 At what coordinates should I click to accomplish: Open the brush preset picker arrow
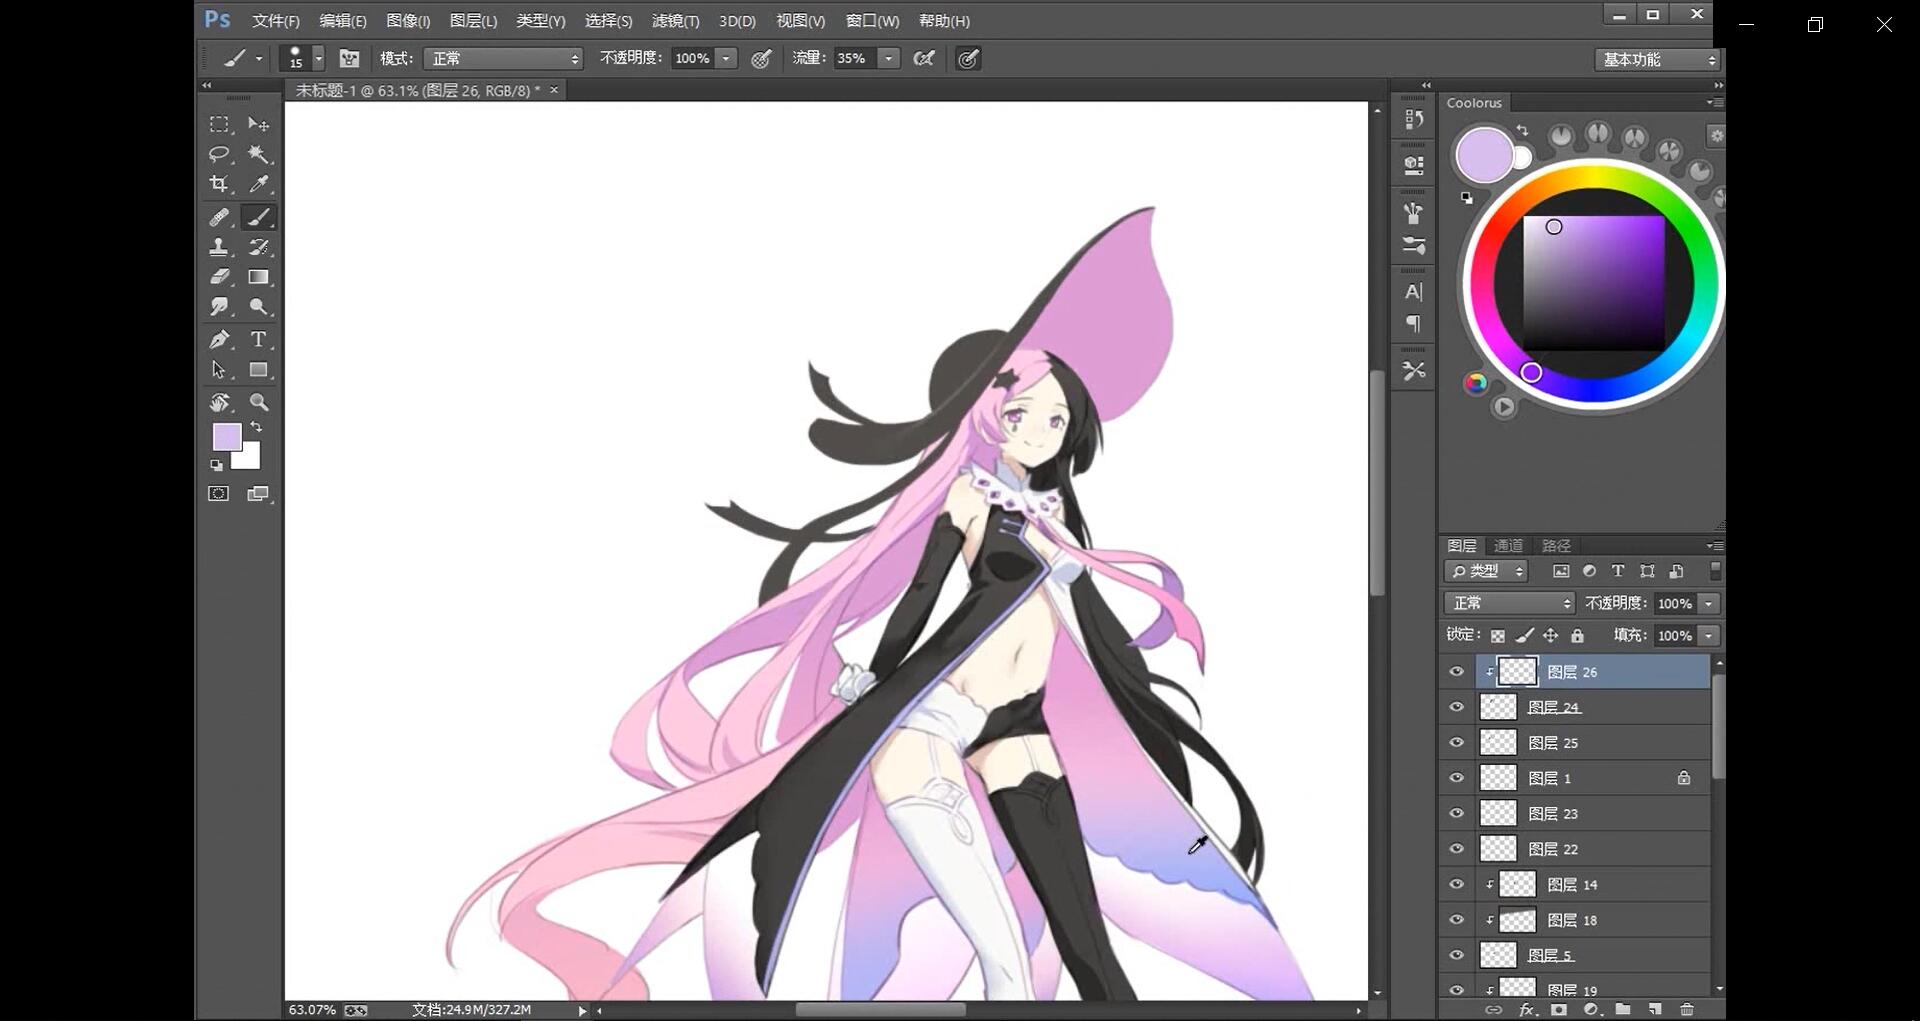click(x=319, y=59)
